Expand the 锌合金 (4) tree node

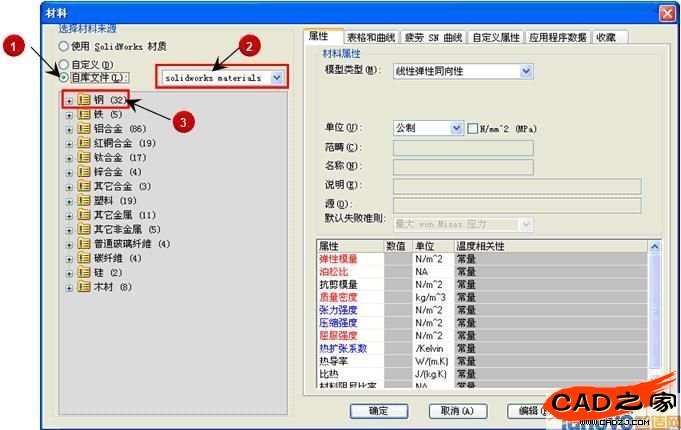(69, 172)
